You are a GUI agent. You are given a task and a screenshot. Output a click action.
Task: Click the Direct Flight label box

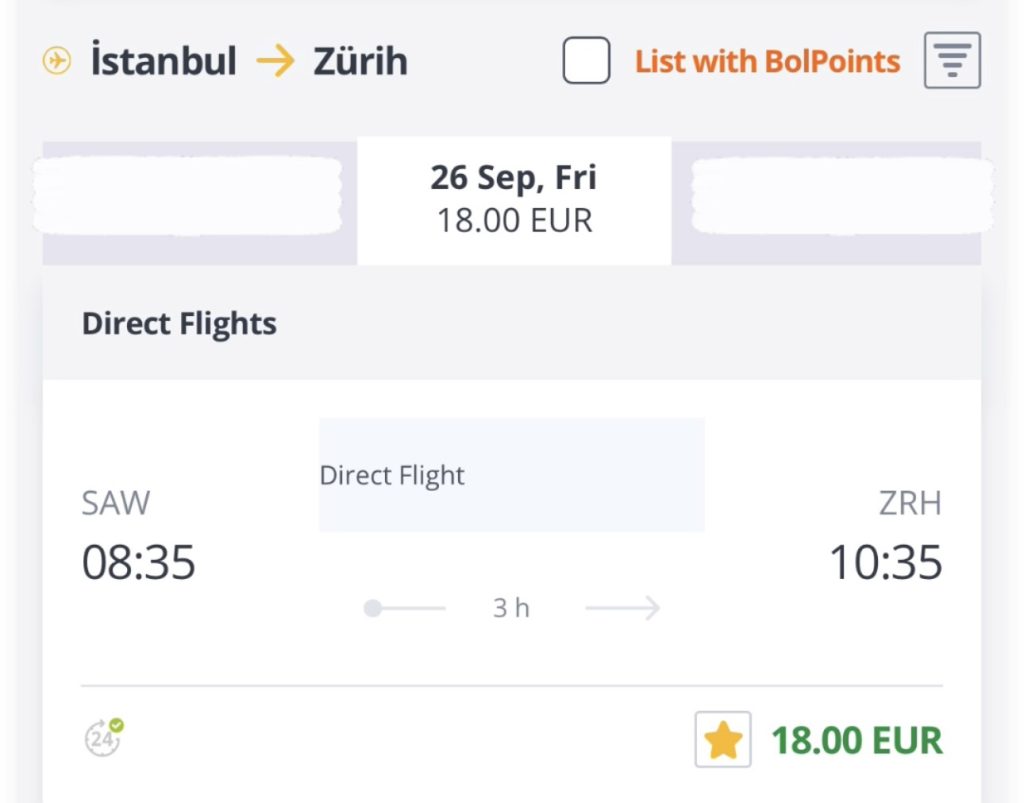point(511,475)
